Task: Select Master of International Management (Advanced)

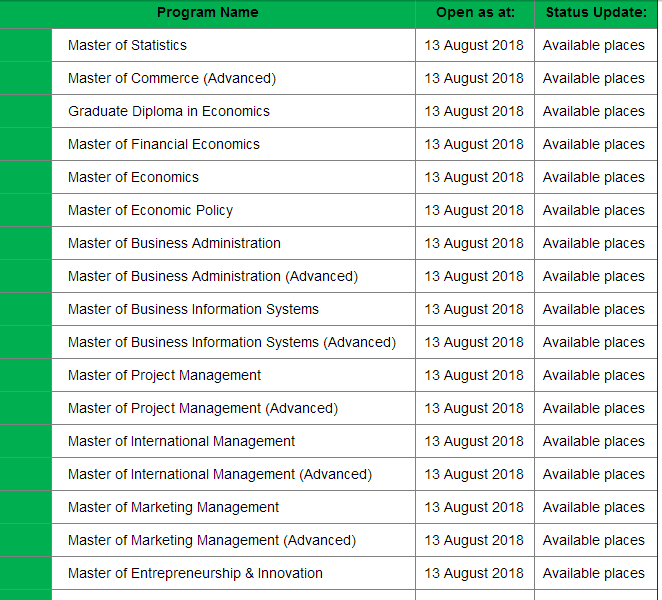Action: click(x=220, y=474)
